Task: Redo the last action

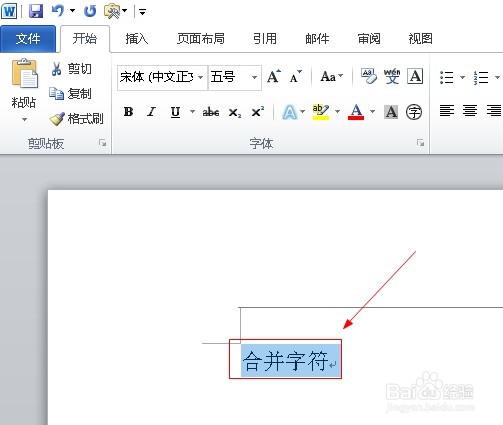Action: (x=90, y=11)
